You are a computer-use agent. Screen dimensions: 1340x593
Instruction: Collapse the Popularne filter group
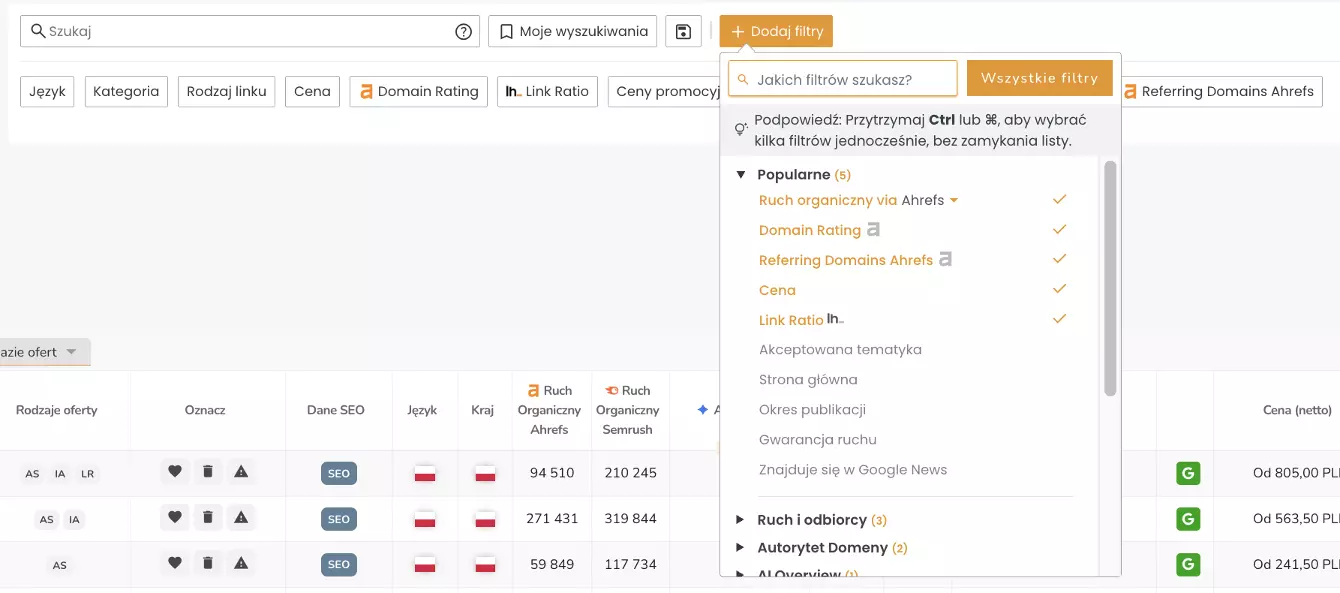(741, 174)
